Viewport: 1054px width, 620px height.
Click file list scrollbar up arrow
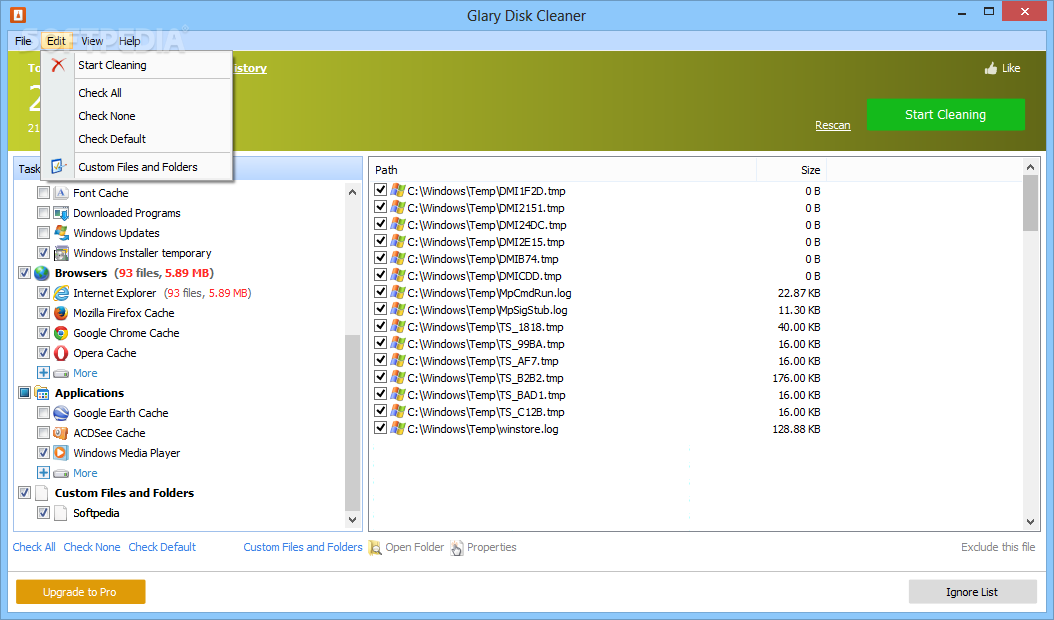coord(1030,167)
